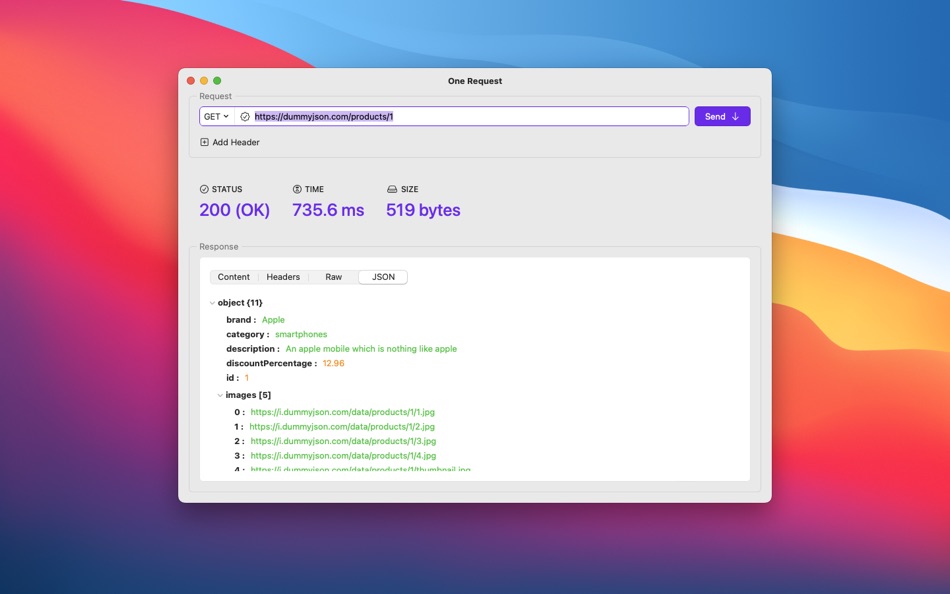Click the SIZE drive icon

tap(392, 189)
